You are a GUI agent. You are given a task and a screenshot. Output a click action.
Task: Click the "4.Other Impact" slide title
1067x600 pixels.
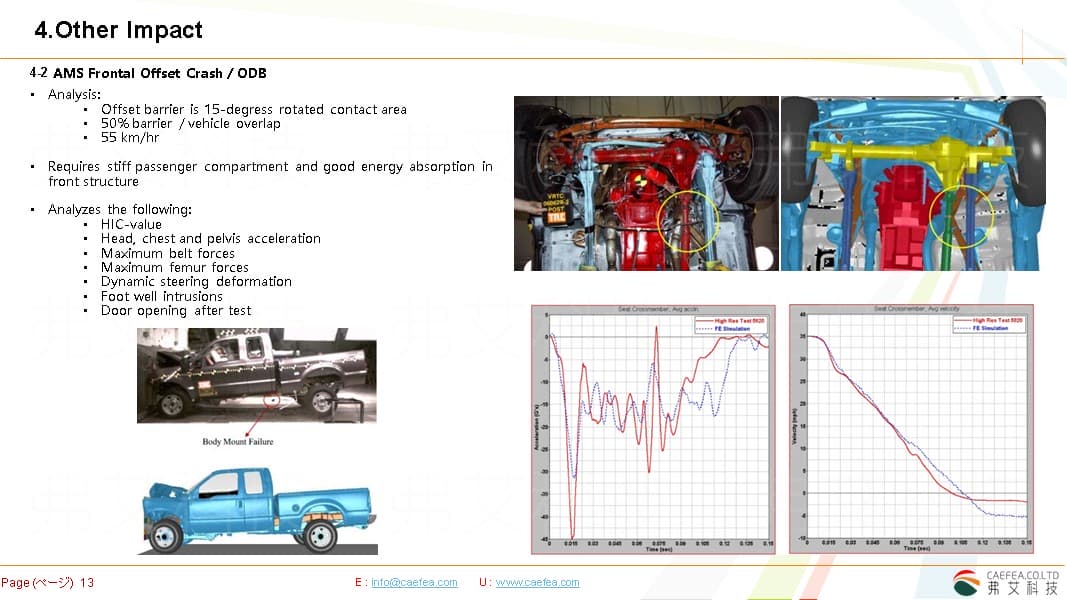(118, 30)
